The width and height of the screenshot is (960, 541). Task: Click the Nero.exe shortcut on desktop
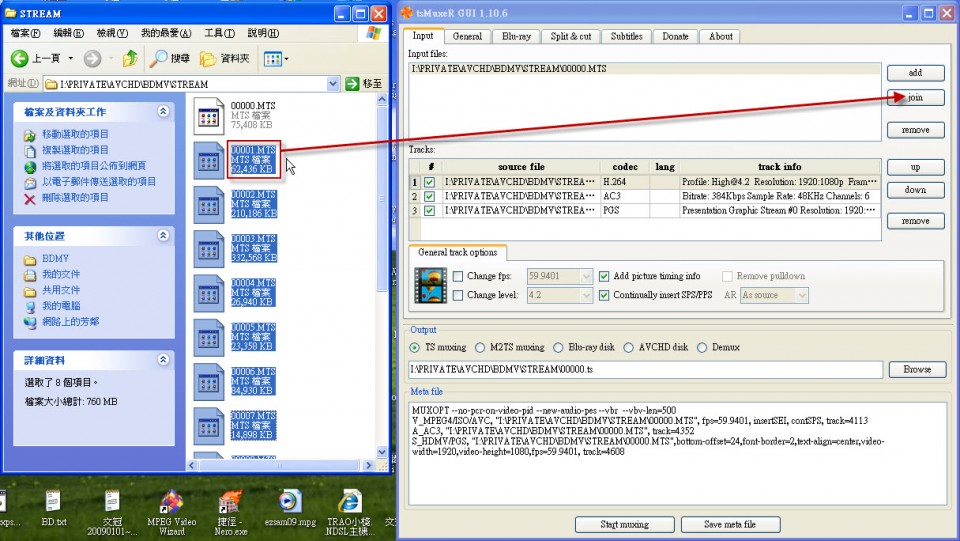coord(230,506)
